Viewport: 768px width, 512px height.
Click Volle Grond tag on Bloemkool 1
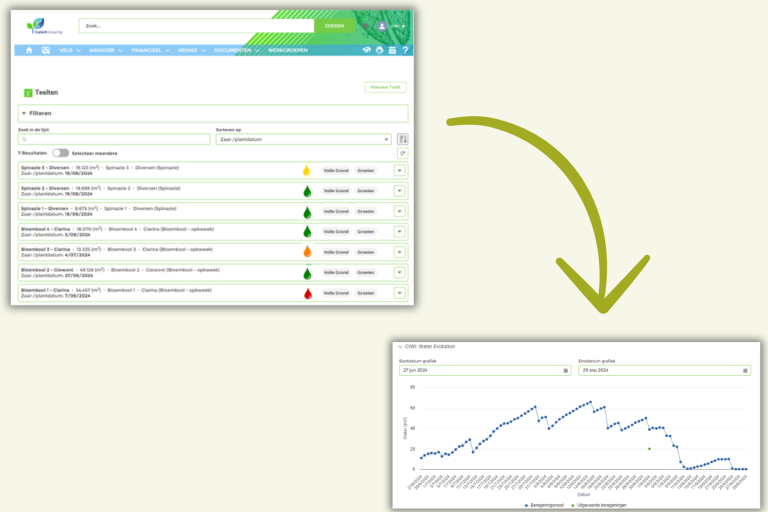click(336, 293)
